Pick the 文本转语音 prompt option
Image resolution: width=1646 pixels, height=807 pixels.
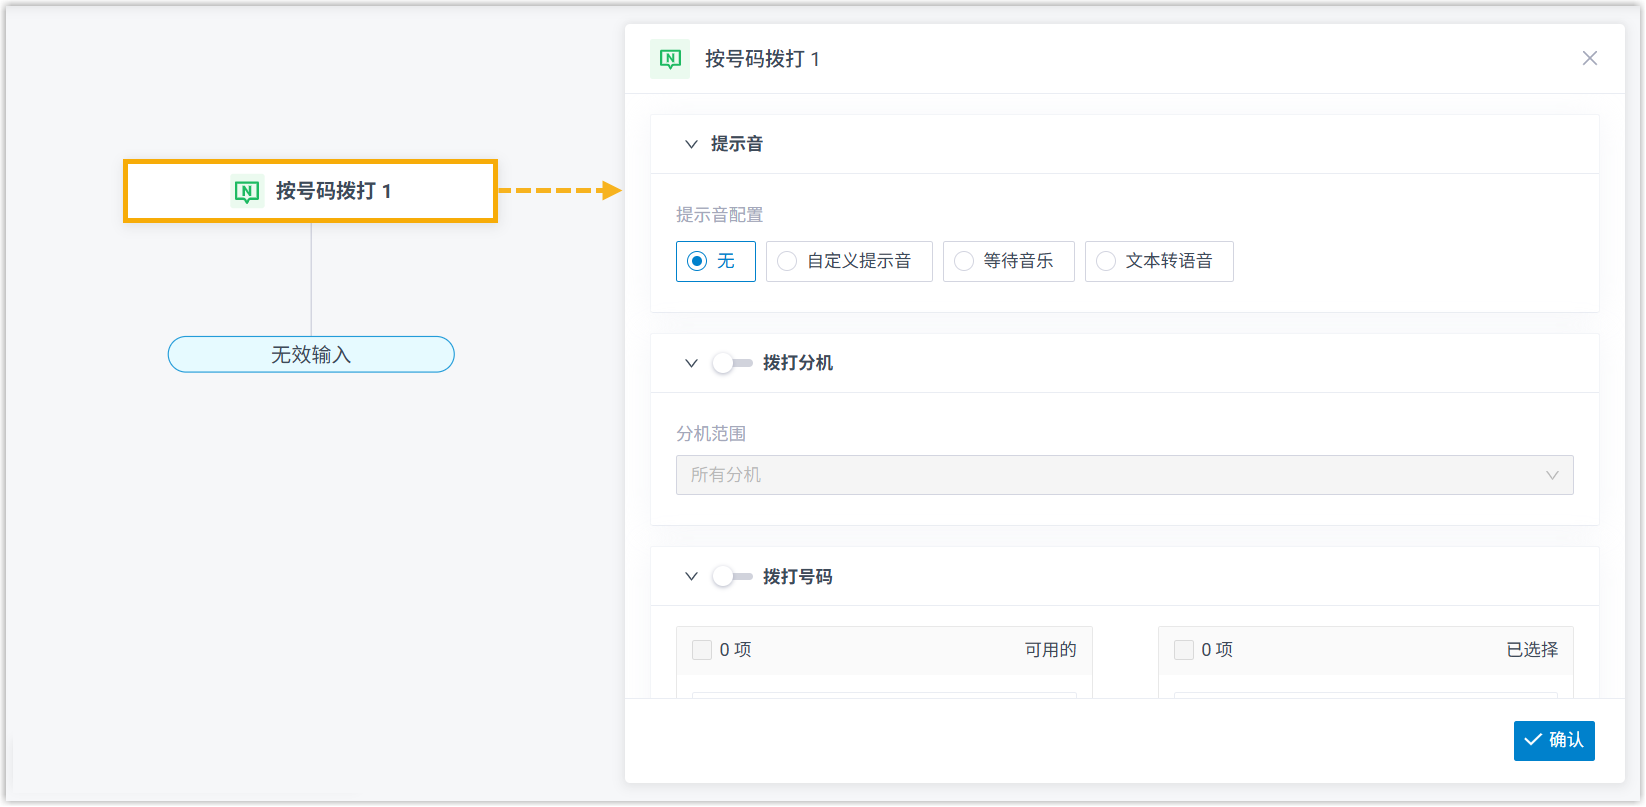click(x=1106, y=261)
